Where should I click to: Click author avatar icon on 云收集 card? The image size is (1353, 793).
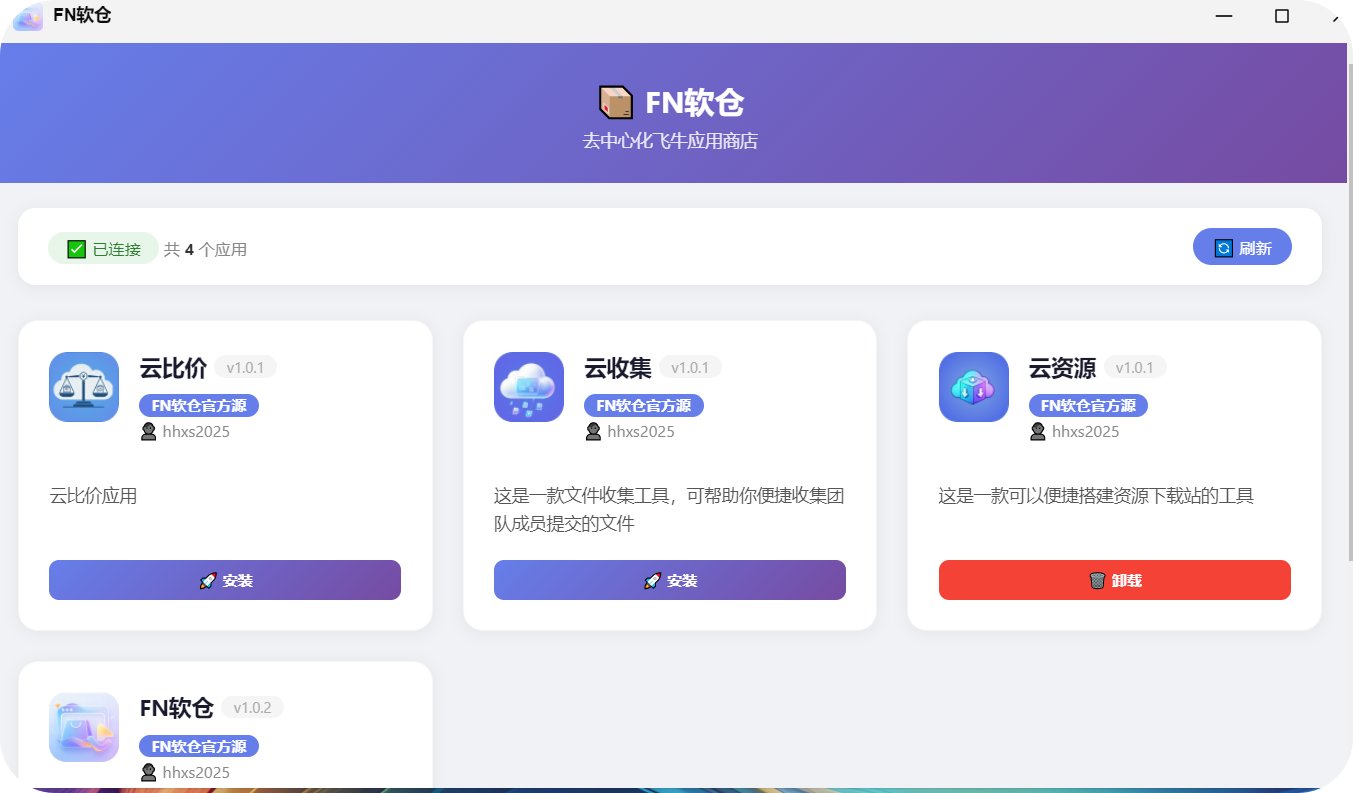[593, 432]
